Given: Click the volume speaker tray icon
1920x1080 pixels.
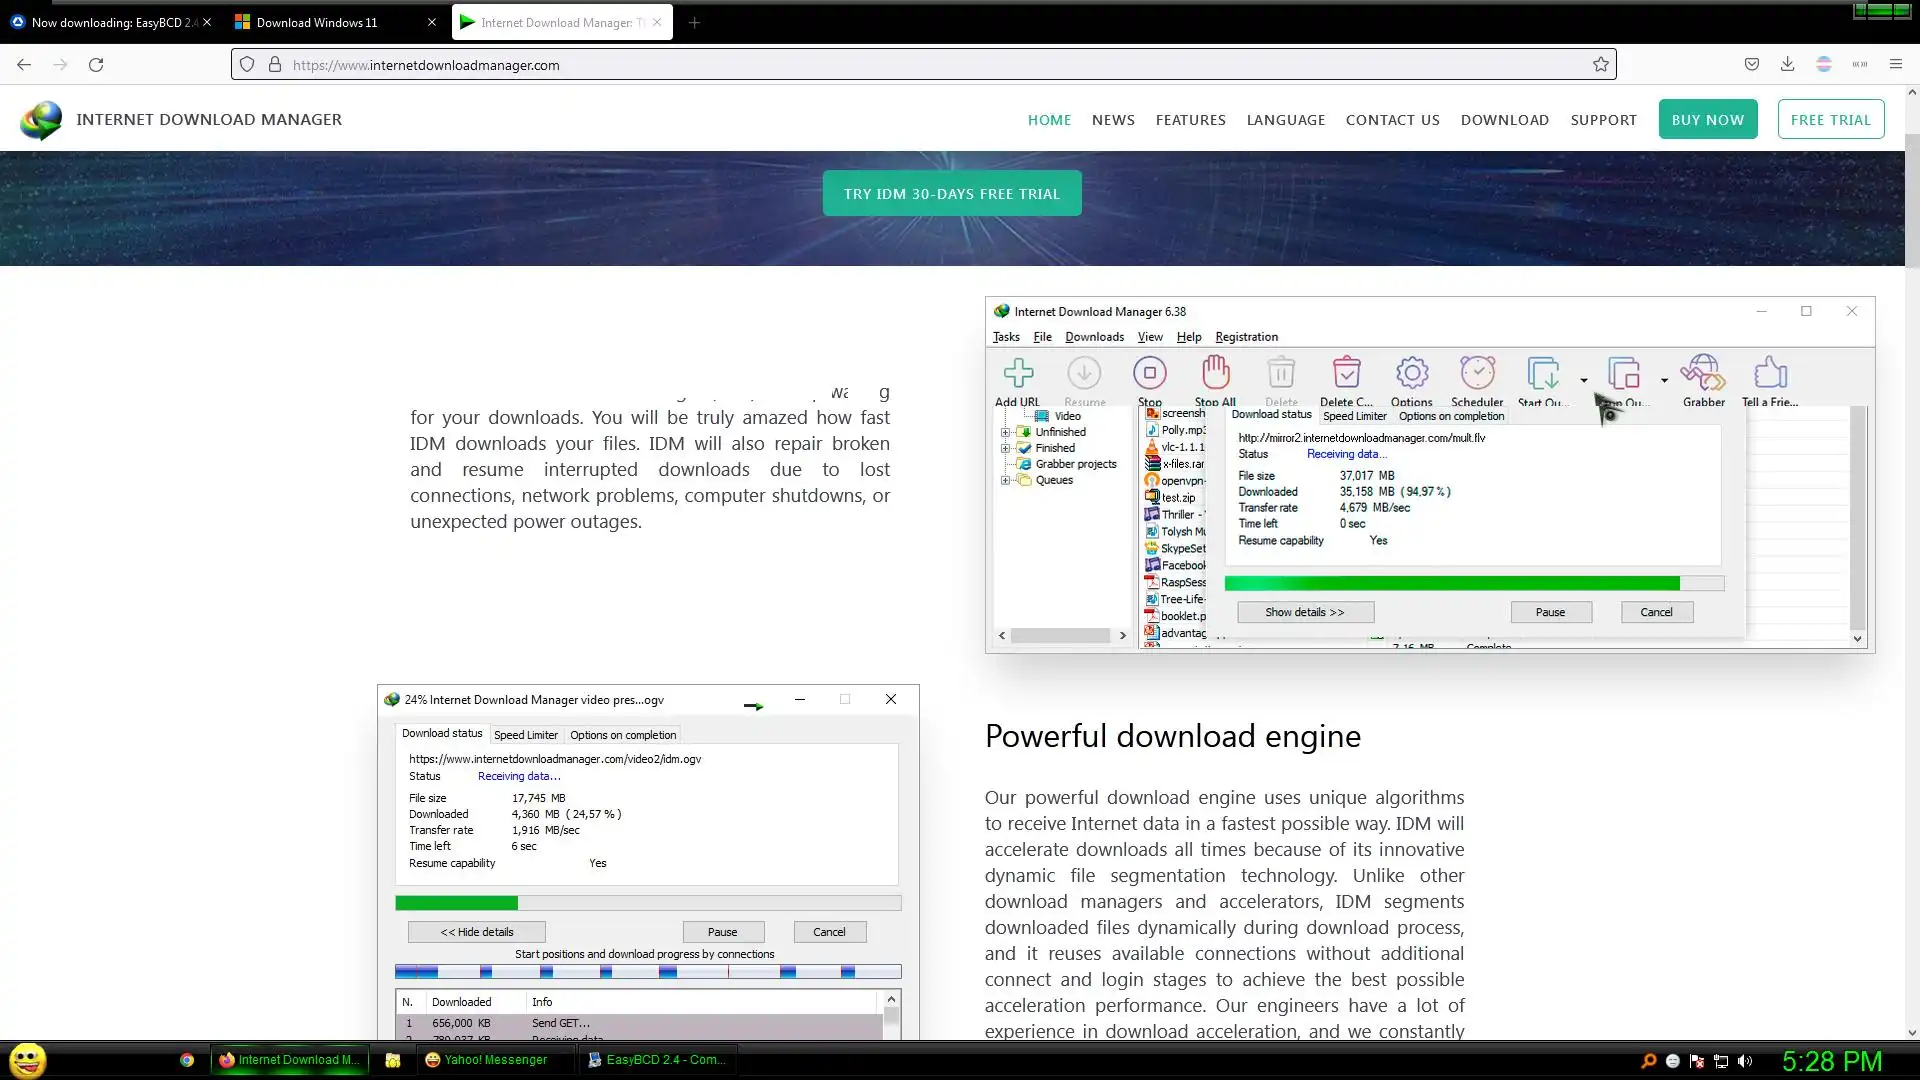Looking at the screenshot, I should point(1745,1061).
